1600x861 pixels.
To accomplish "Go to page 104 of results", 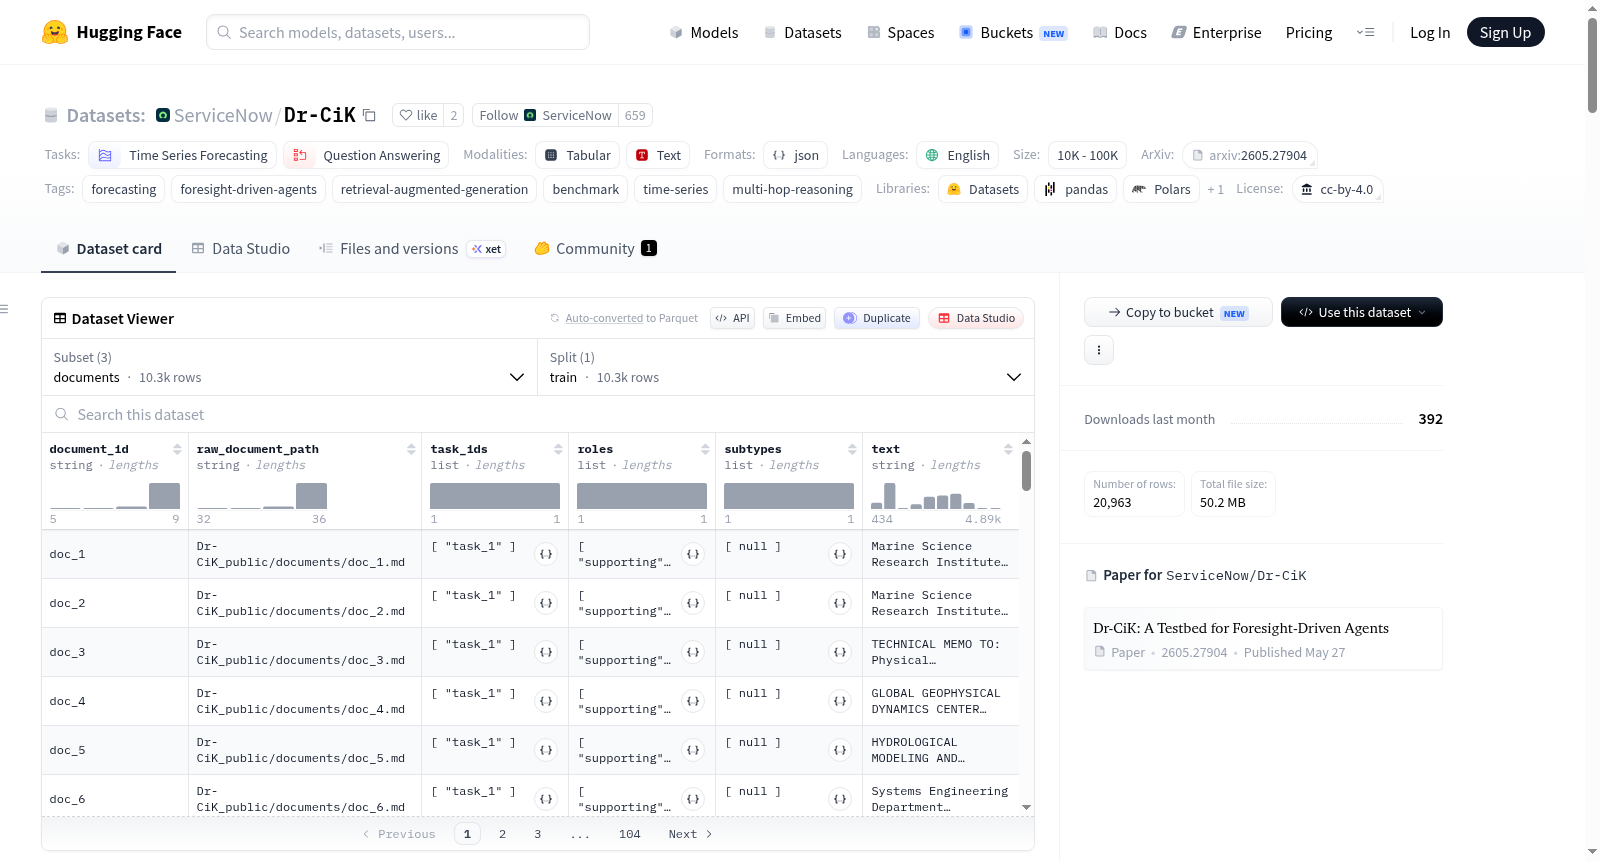I will [x=630, y=834].
